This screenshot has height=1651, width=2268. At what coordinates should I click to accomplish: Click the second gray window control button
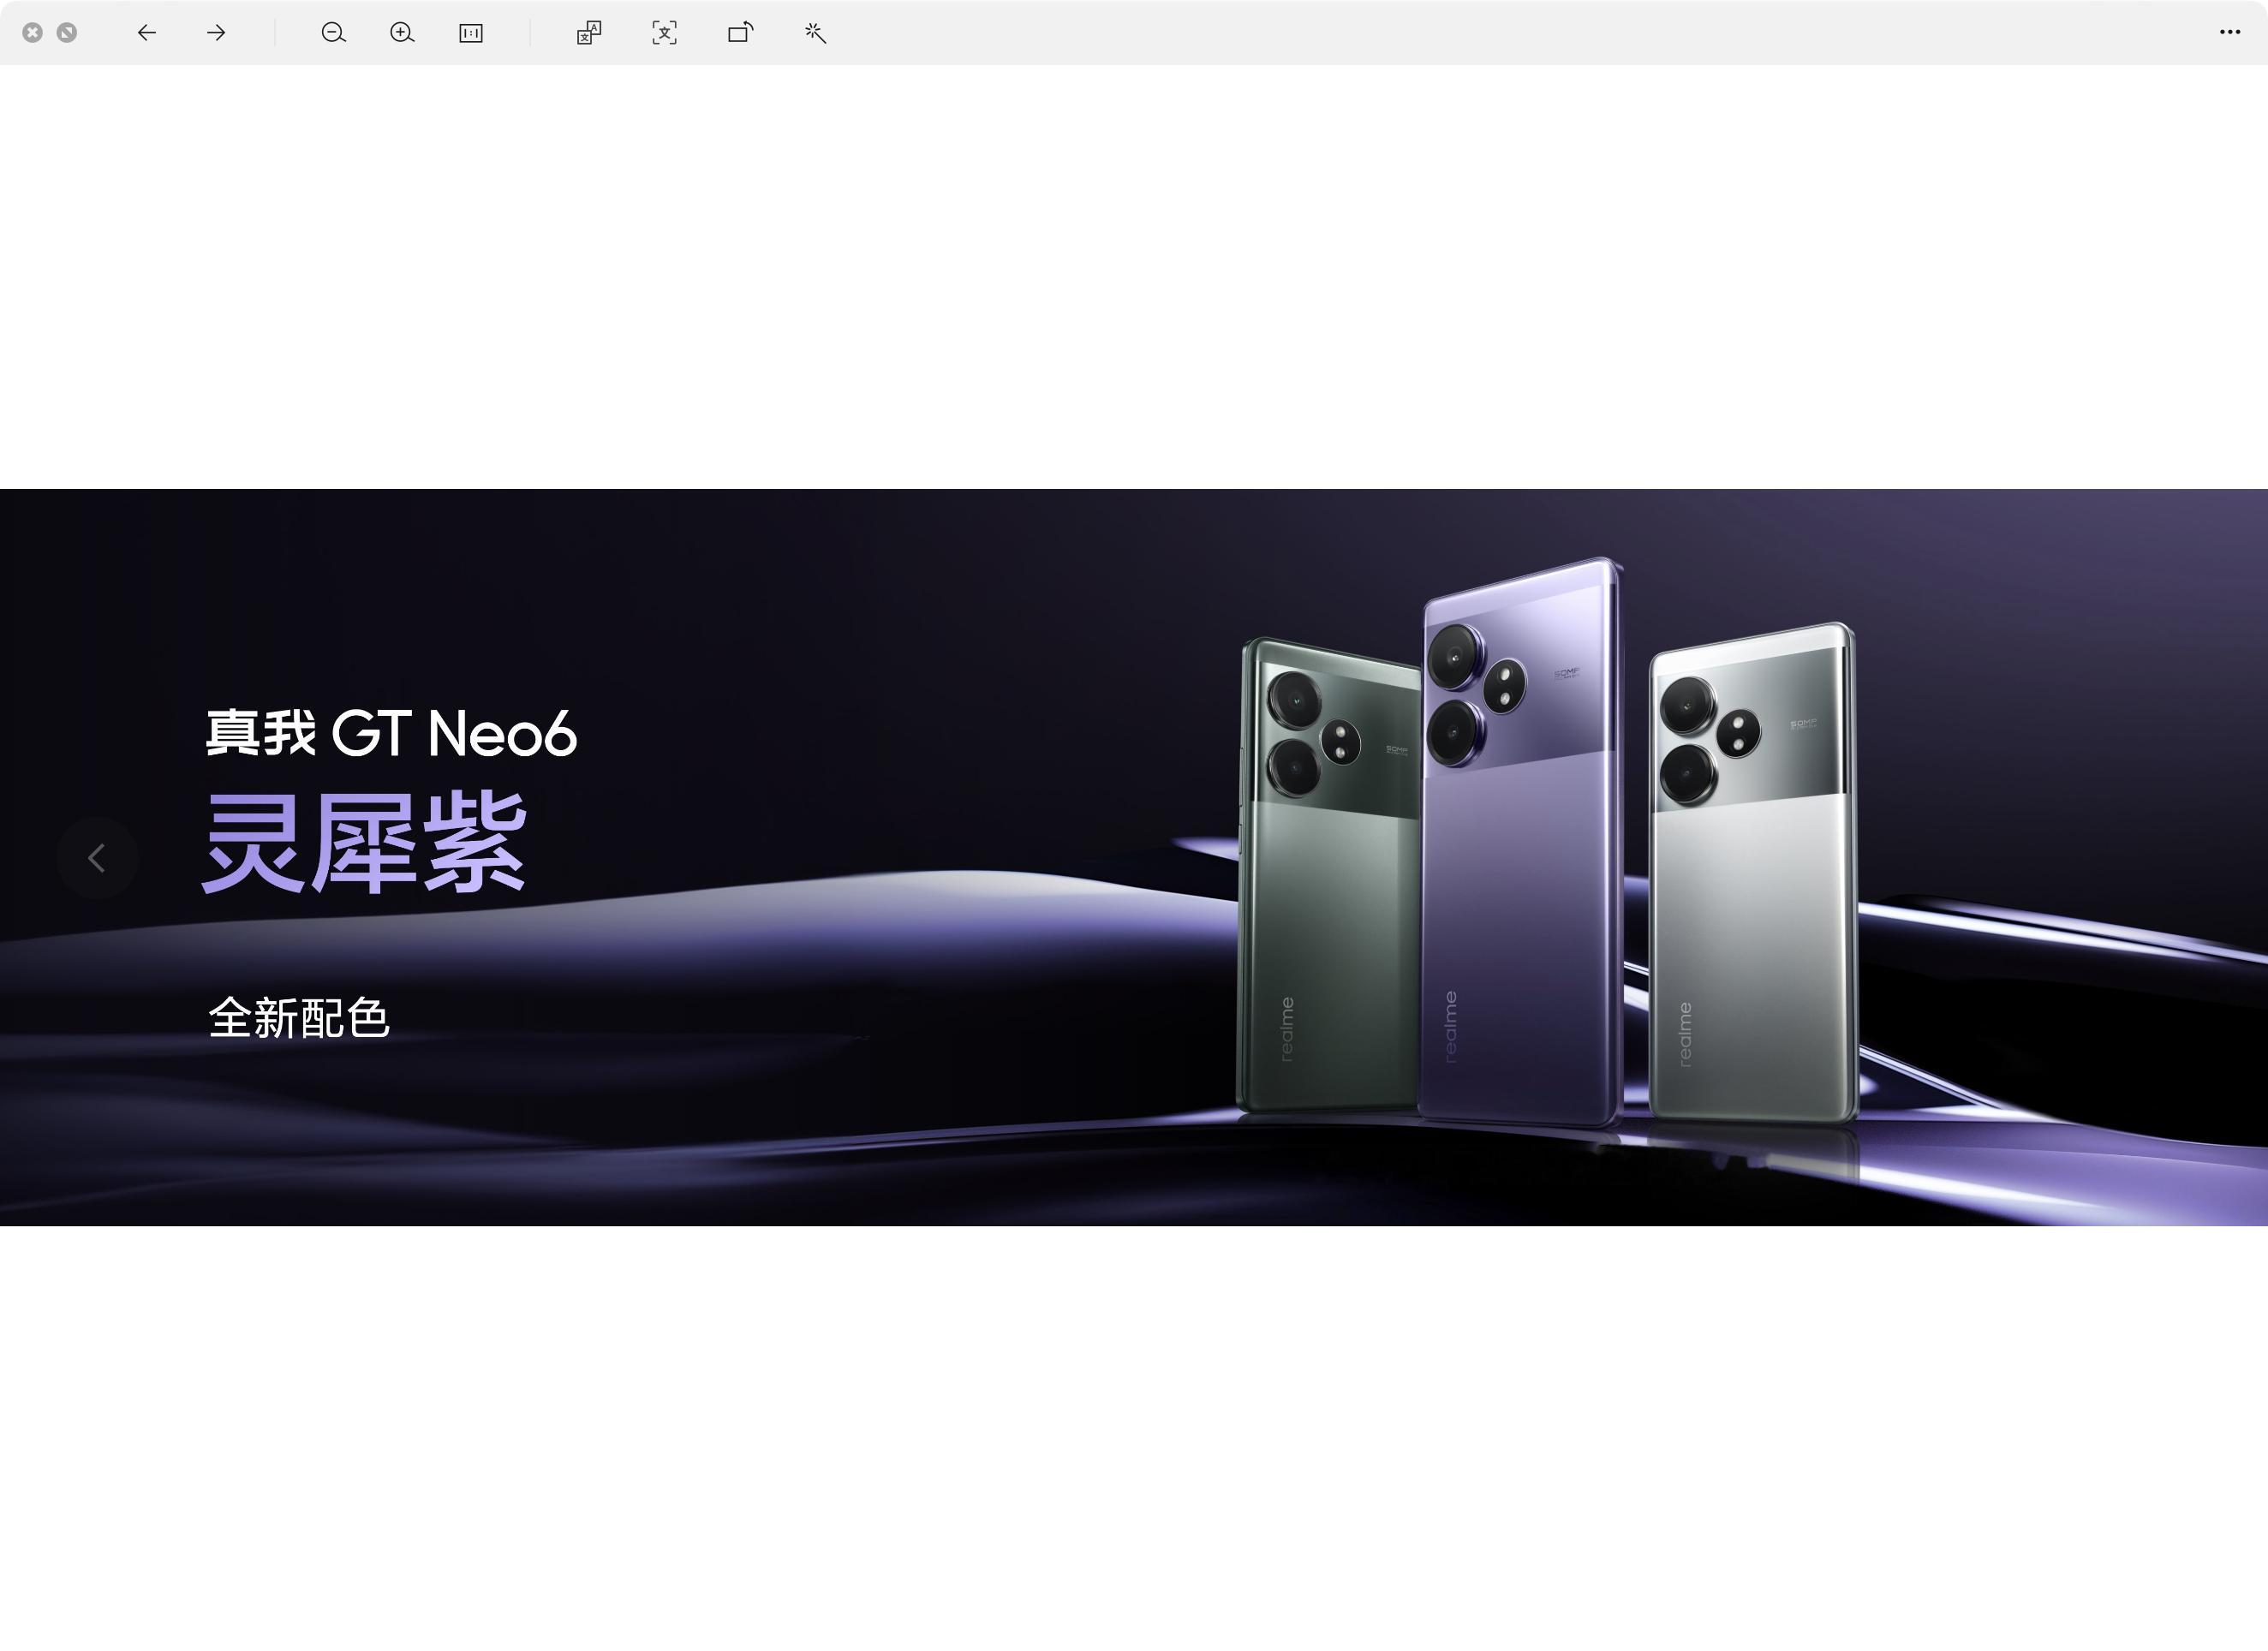click(x=67, y=33)
